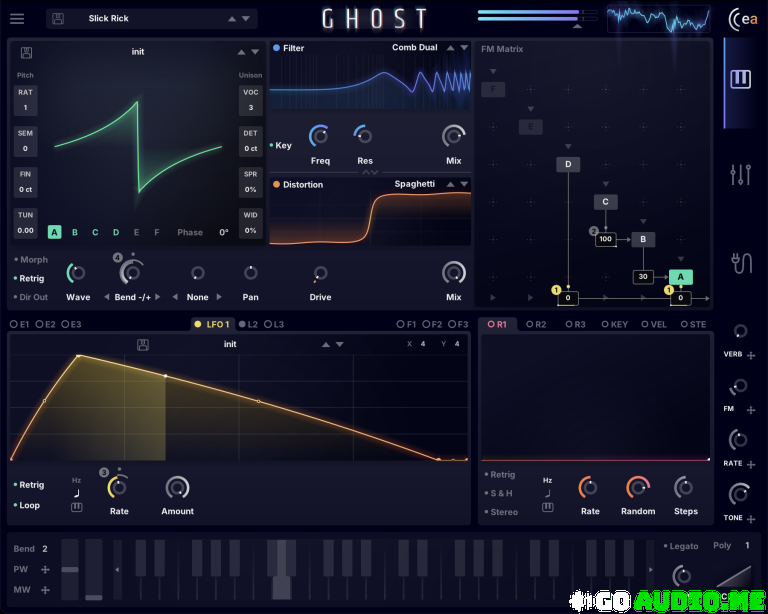
Task: Adjust the filter Freq knob
Action: coord(319,136)
